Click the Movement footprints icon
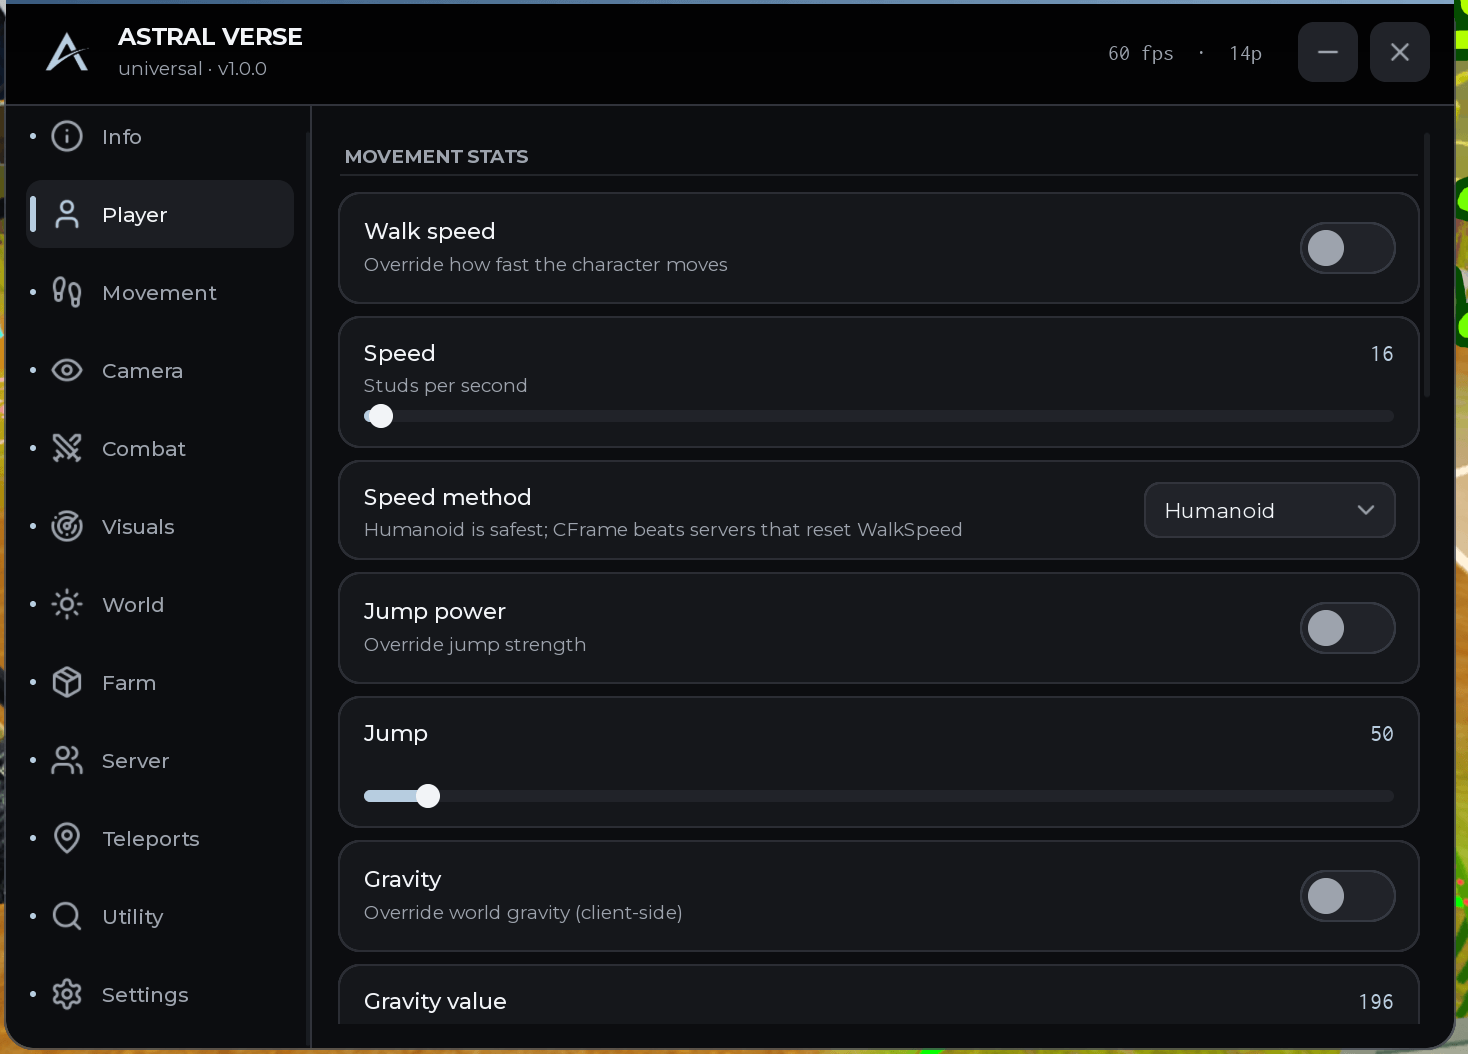The width and height of the screenshot is (1468, 1054). click(x=67, y=292)
